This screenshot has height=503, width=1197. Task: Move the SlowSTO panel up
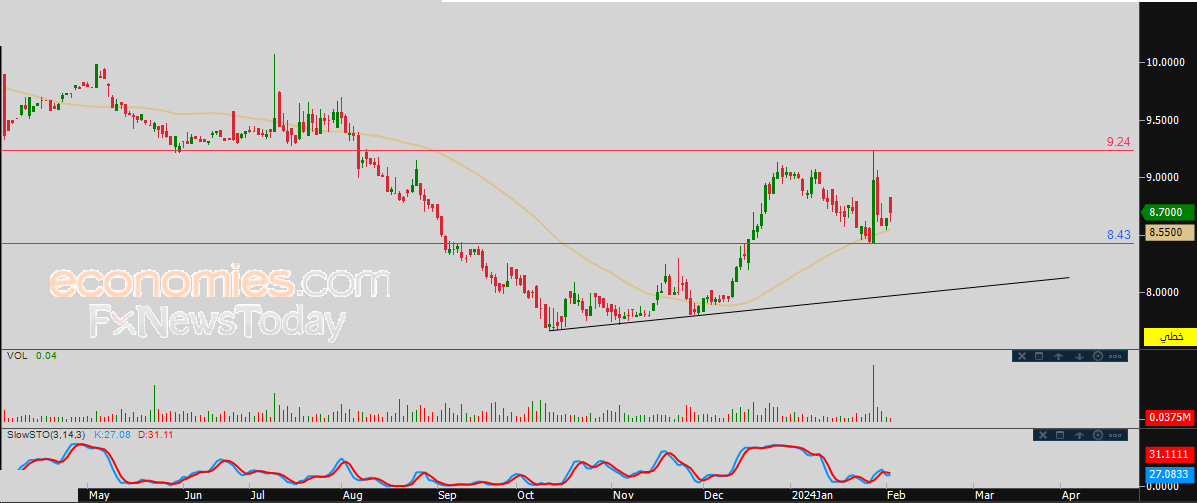1079,435
